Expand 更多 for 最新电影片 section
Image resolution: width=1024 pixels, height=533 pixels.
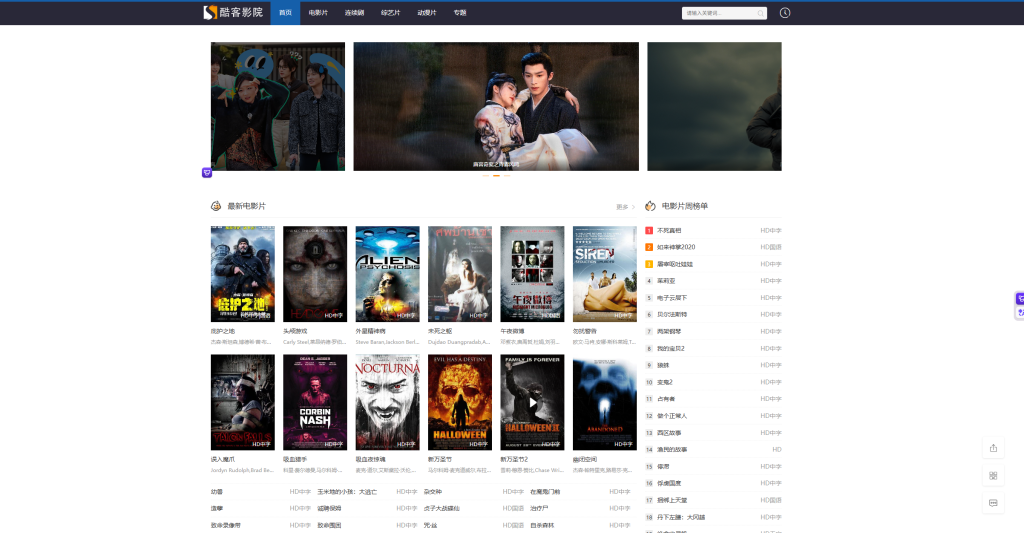625,207
